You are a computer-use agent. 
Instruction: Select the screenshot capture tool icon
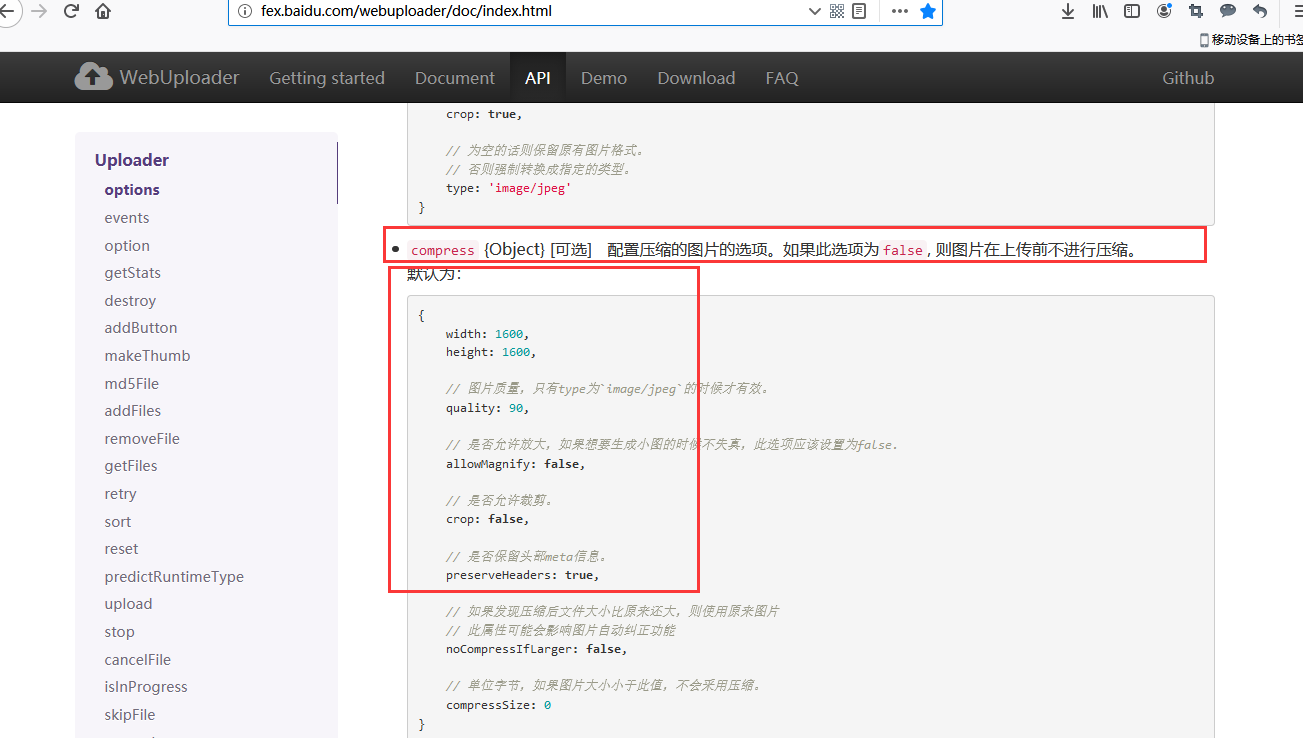1195,13
